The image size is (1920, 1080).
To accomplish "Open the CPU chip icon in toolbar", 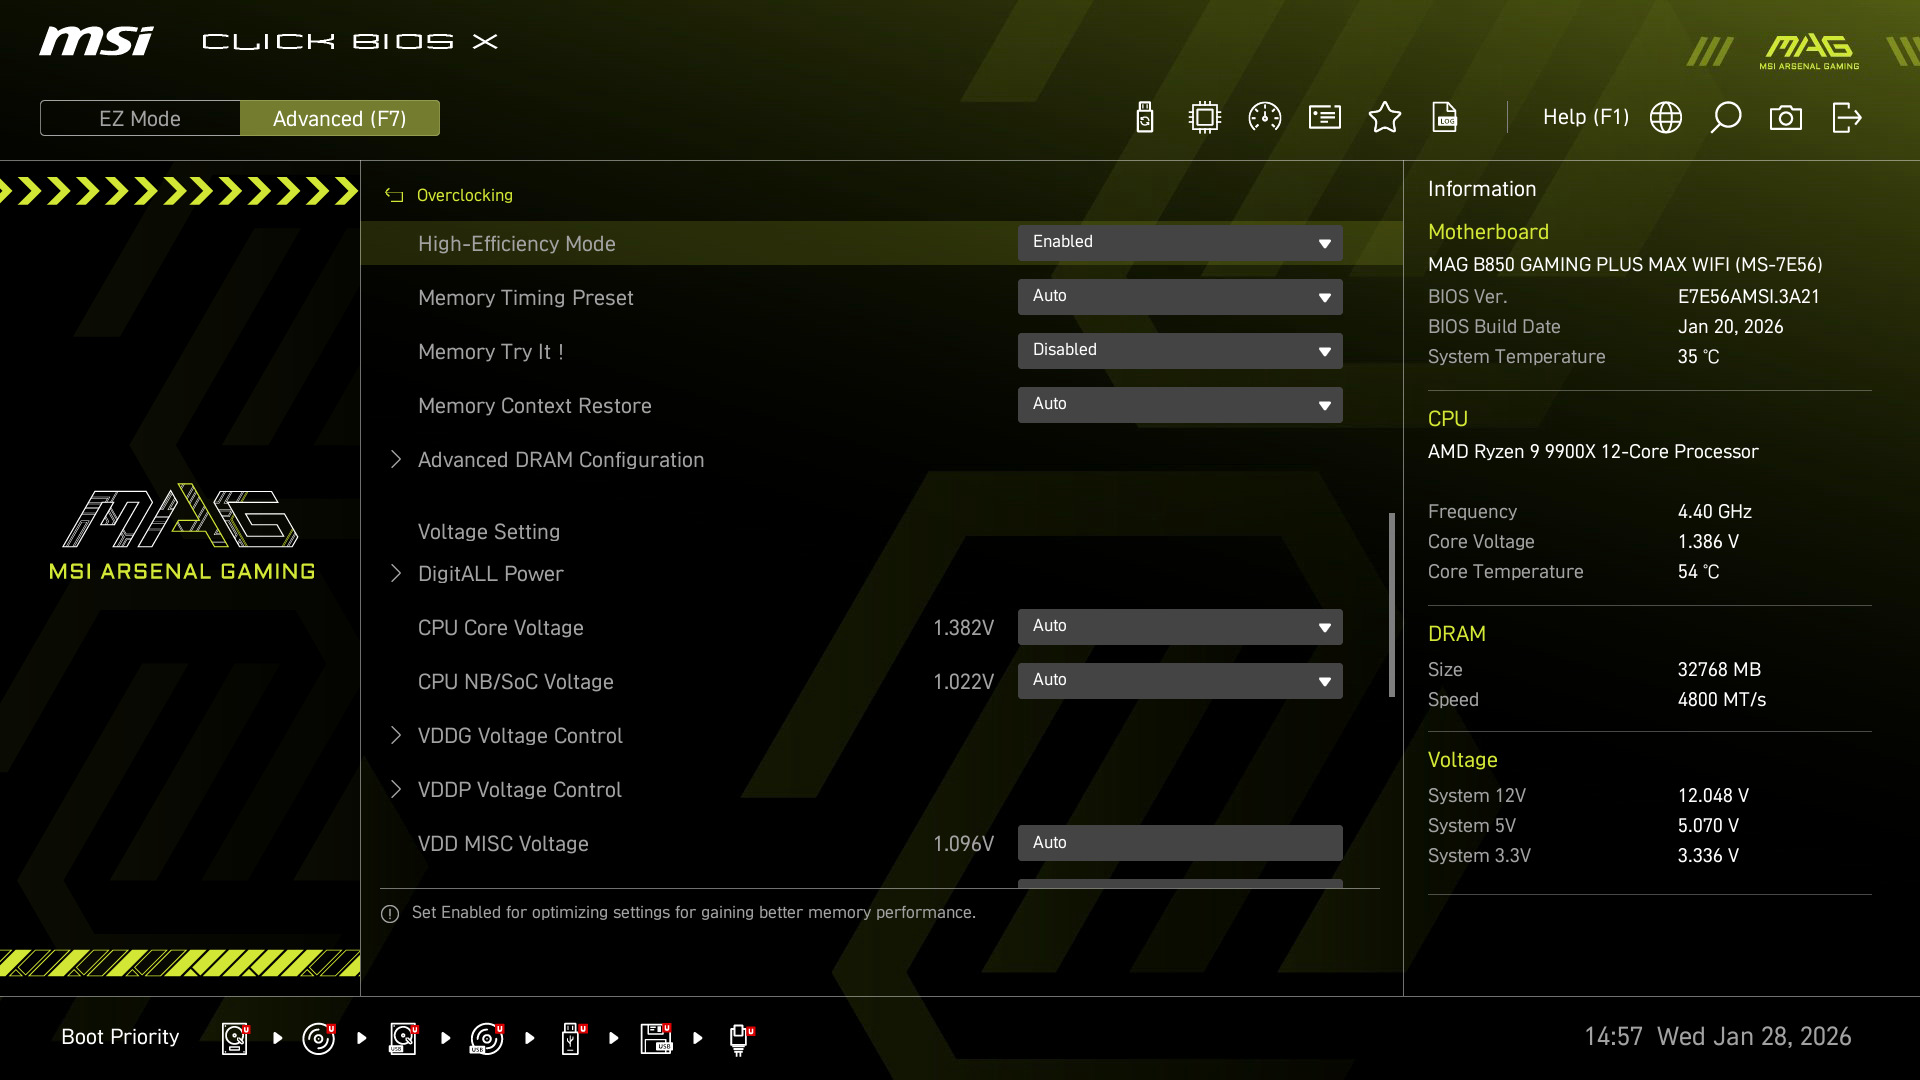I will pos(1205,118).
